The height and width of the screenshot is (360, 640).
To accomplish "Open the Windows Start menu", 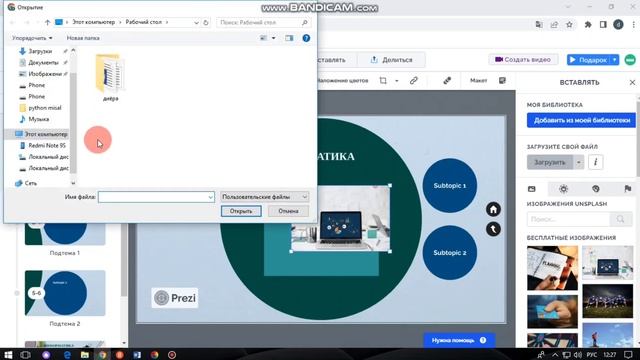I will pyautogui.click(x=8, y=355).
